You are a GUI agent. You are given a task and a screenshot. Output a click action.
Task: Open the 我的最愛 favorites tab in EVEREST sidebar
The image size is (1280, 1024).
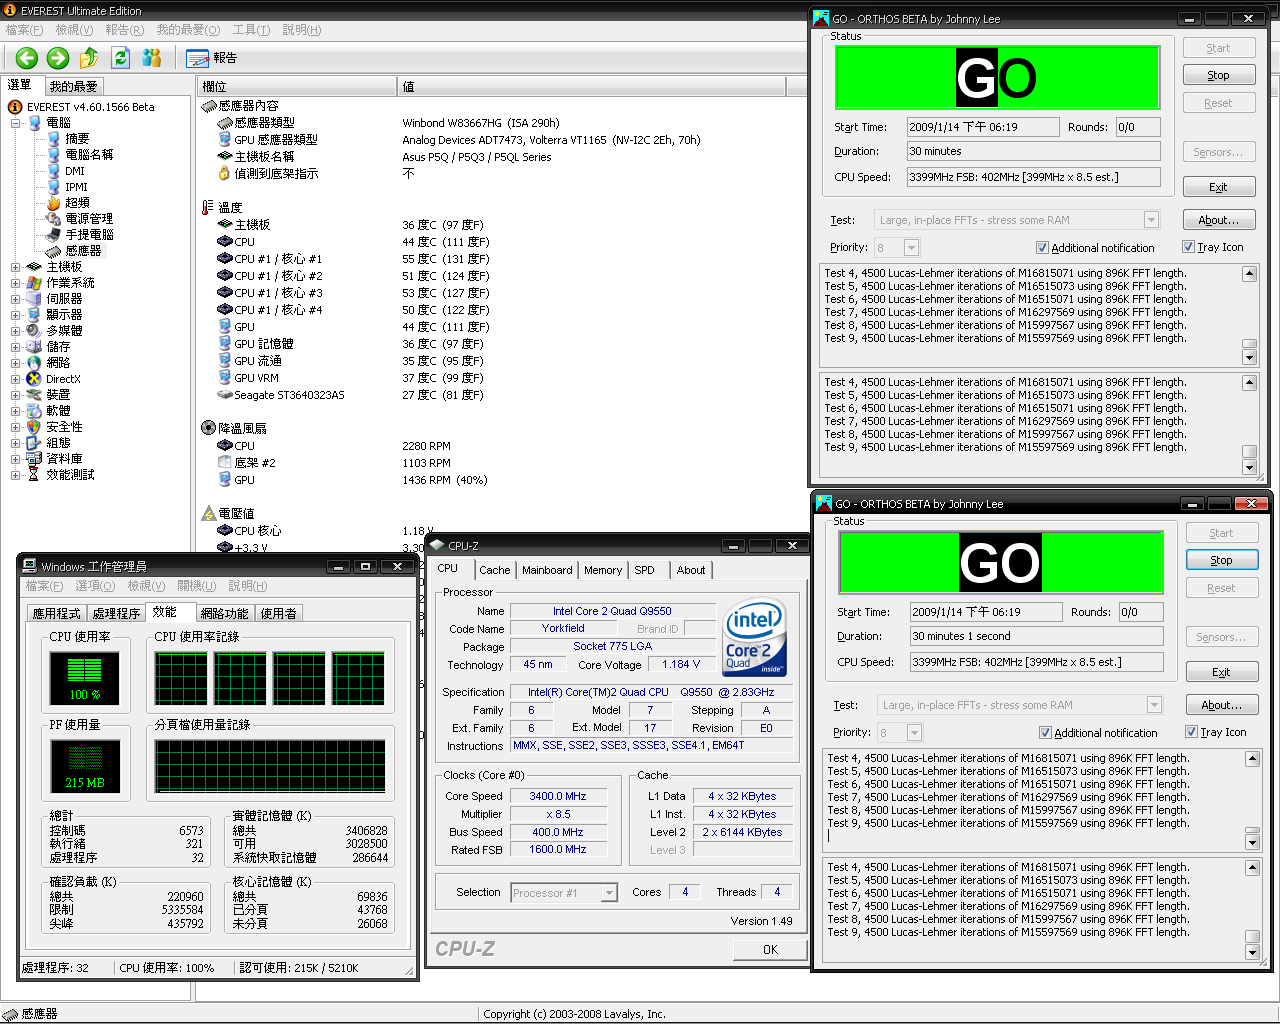73,87
